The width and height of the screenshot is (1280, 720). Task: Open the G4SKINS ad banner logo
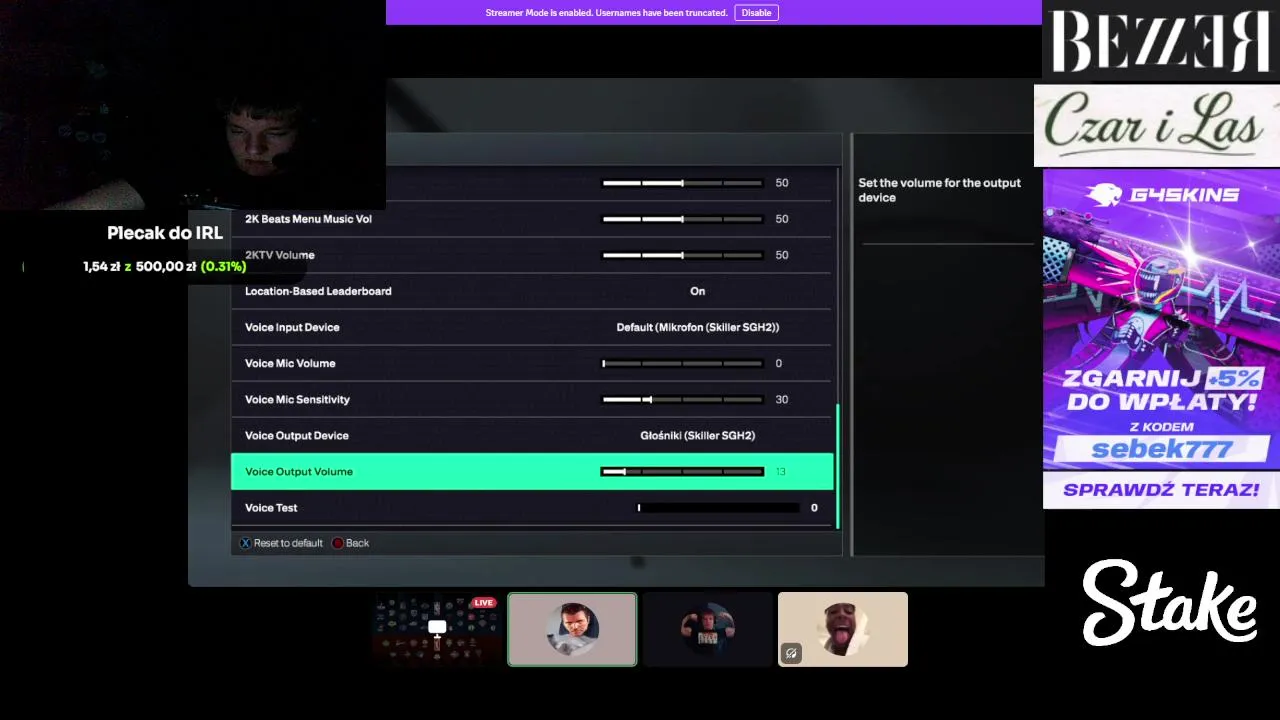pos(1163,195)
